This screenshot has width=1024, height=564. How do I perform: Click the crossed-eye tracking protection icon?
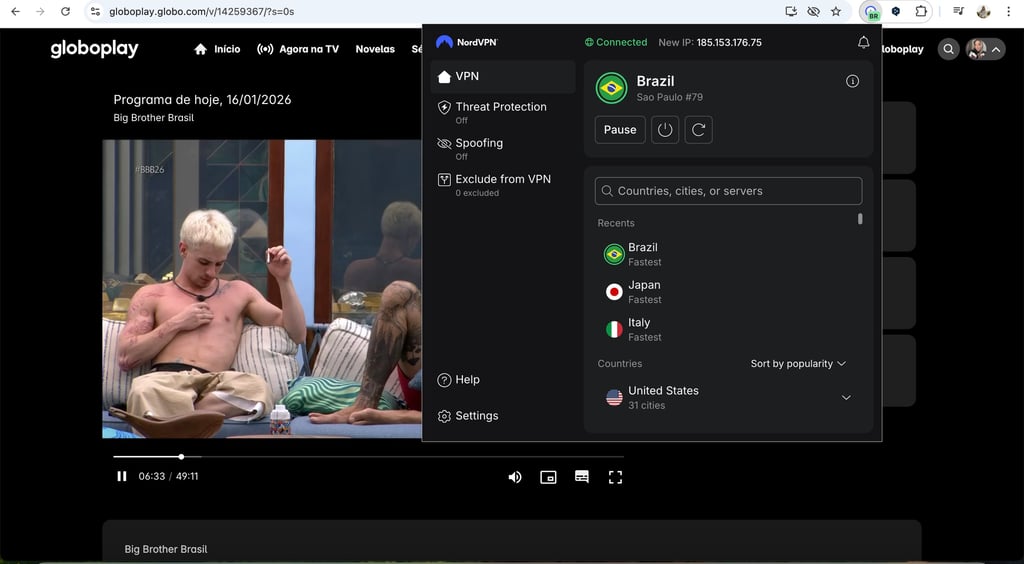point(813,11)
